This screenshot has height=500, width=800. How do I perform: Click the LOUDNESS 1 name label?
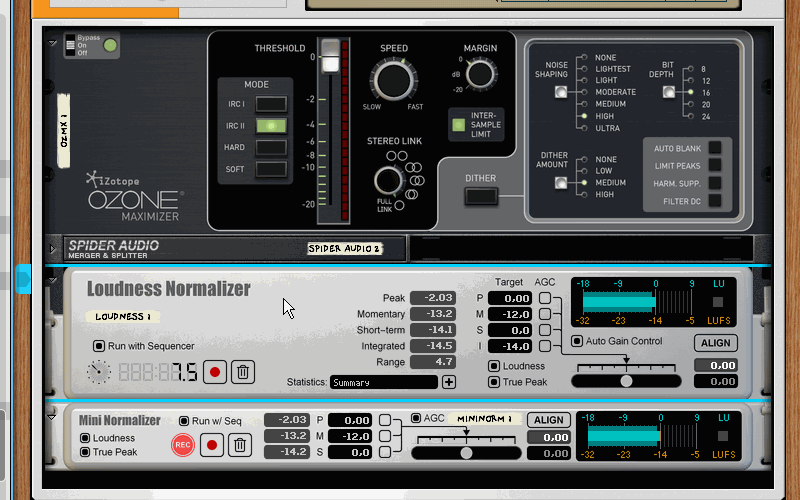coord(122,316)
